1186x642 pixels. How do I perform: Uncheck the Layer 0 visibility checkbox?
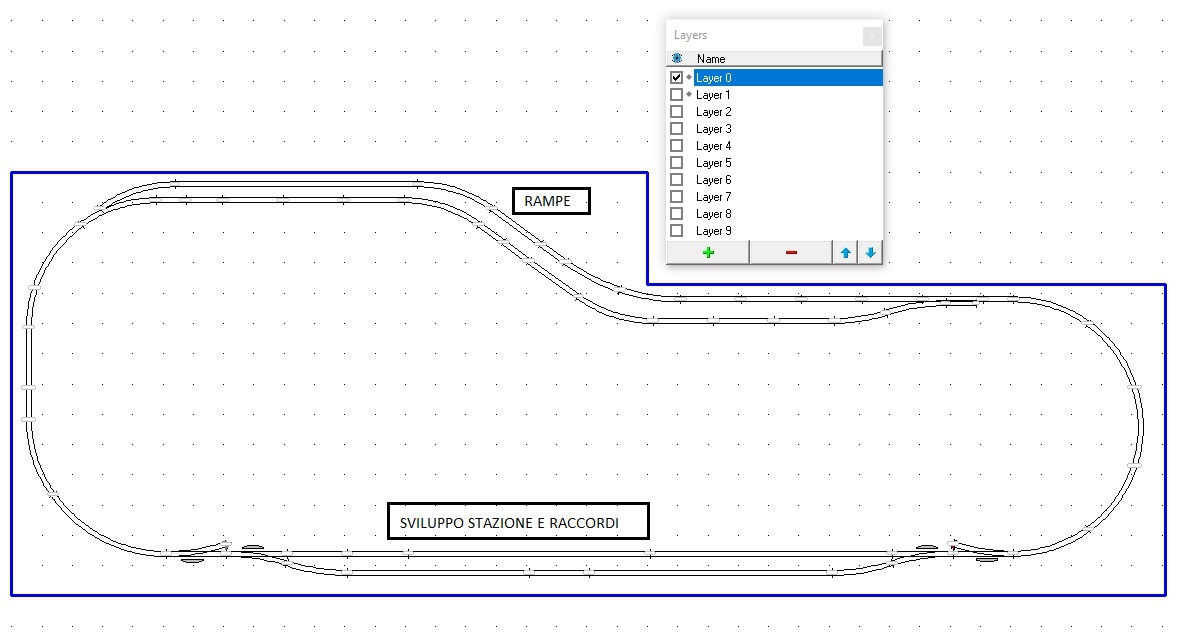click(677, 78)
